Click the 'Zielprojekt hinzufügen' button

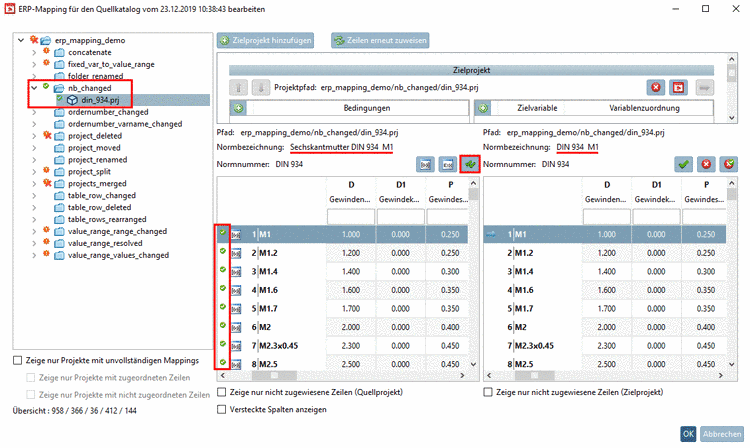(265, 41)
